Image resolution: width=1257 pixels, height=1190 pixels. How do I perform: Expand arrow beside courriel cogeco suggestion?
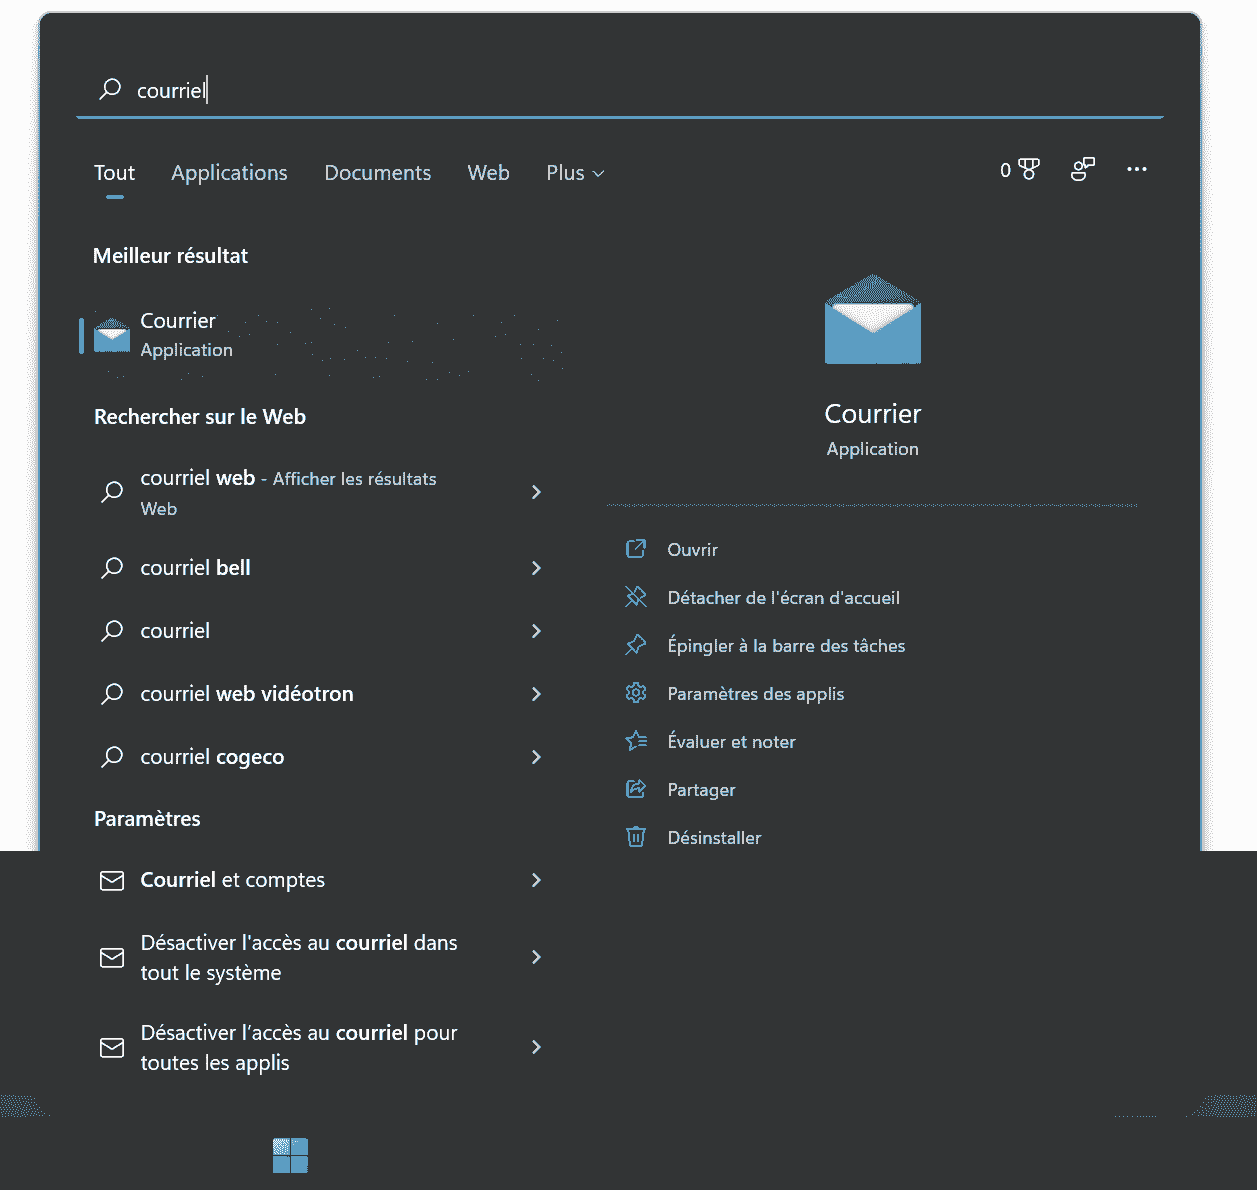pos(536,757)
